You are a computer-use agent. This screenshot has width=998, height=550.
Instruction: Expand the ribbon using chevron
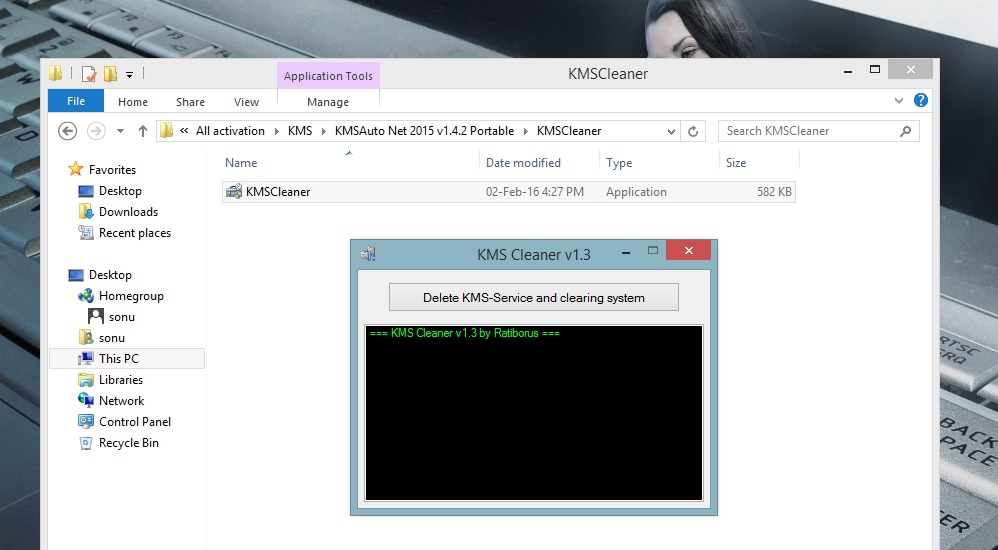coord(899,101)
